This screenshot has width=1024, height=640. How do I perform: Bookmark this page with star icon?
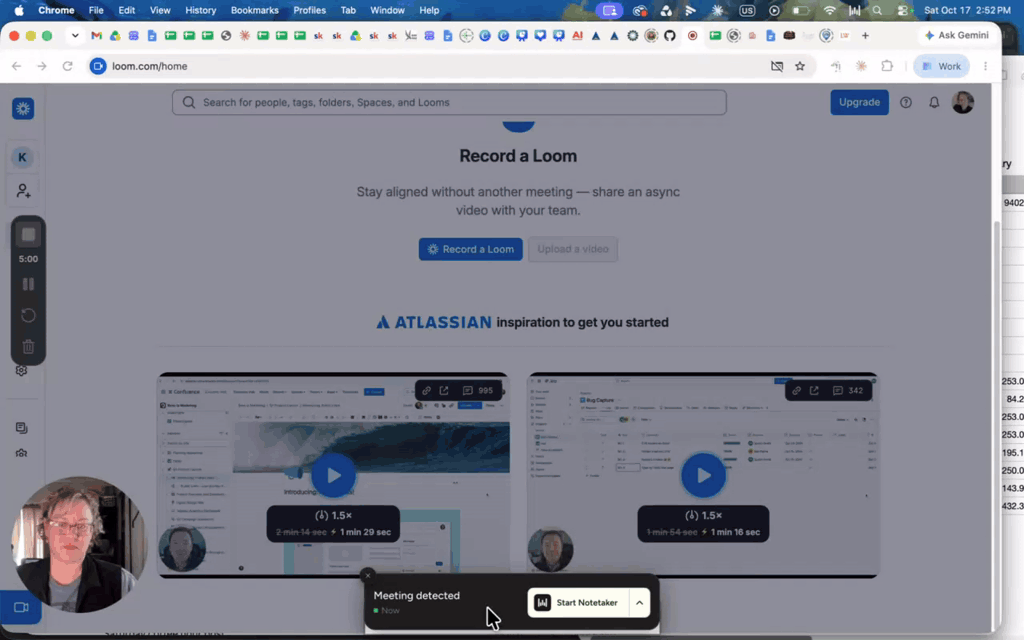pos(800,66)
